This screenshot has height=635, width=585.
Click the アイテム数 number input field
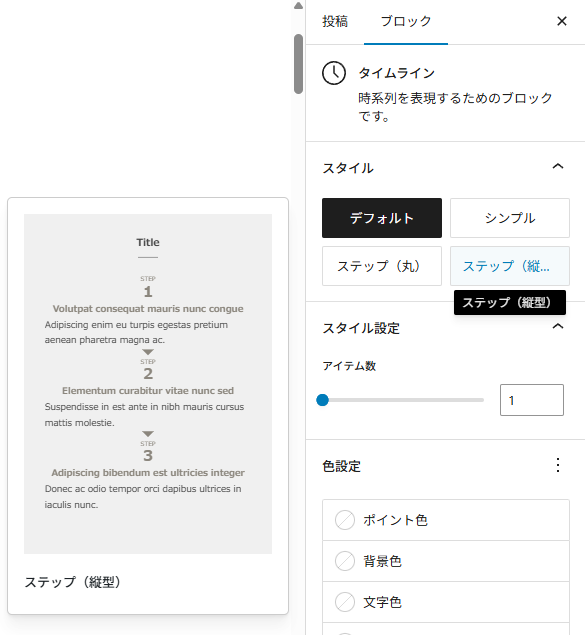pos(532,400)
